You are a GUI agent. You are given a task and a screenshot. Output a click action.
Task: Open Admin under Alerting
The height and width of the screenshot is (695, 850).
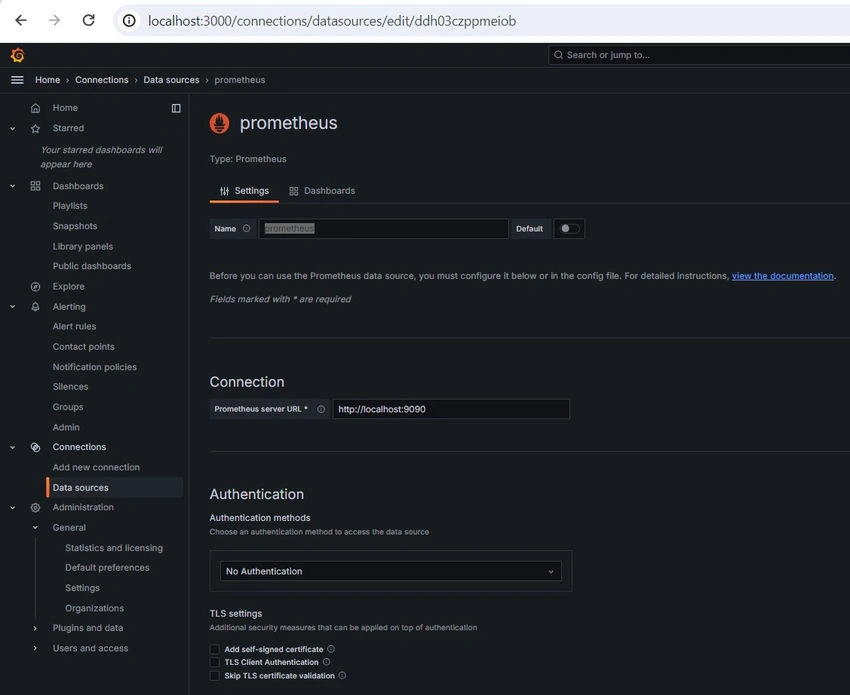pyautogui.click(x=66, y=427)
